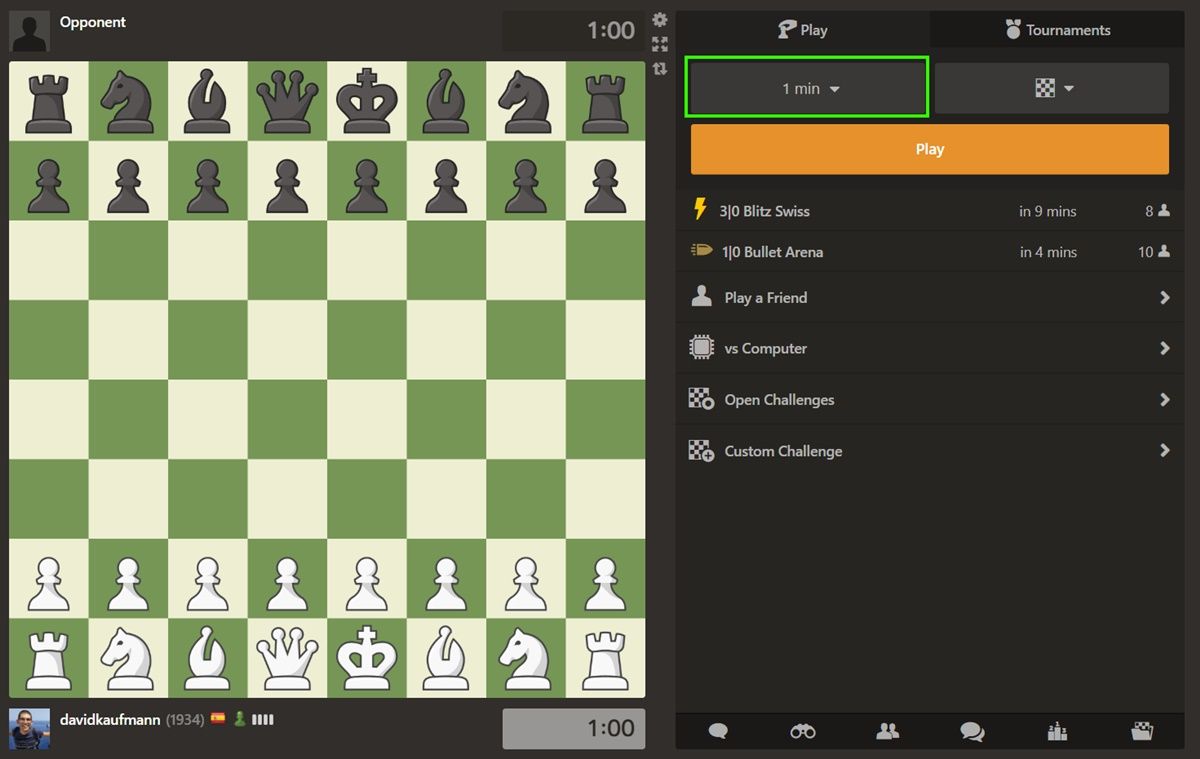Toggle focus mode with four-arrows icon
This screenshot has height=759, width=1200.
659,44
